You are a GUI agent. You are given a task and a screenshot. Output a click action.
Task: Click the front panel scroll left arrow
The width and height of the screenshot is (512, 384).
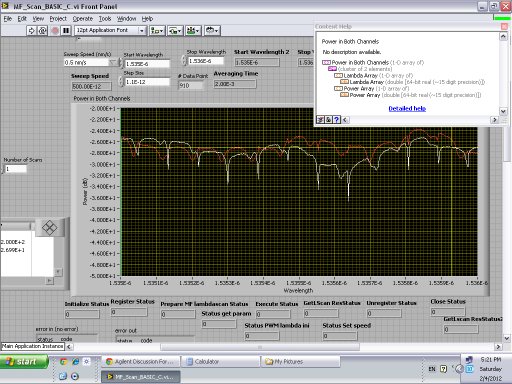[x=69, y=347]
